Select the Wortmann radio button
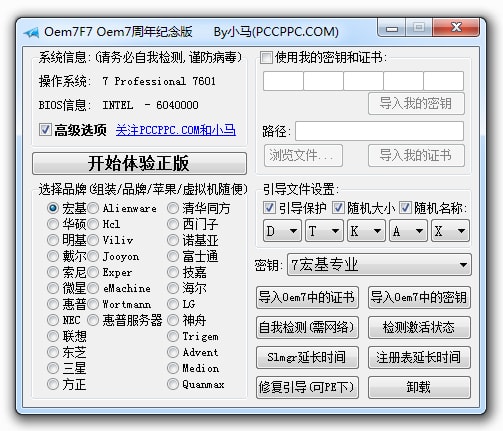503x431 pixels. click(x=93, y=304)
